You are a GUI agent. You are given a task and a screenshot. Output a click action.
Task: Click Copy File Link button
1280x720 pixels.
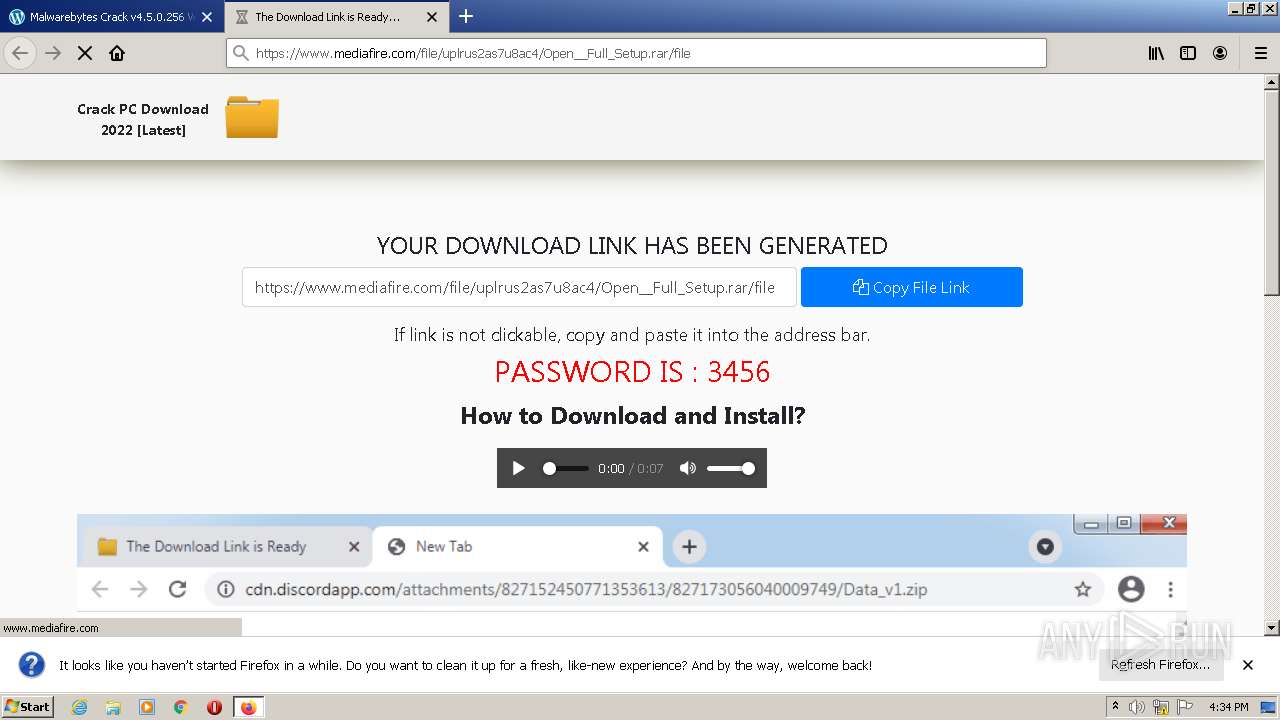[x=911, y=287]
